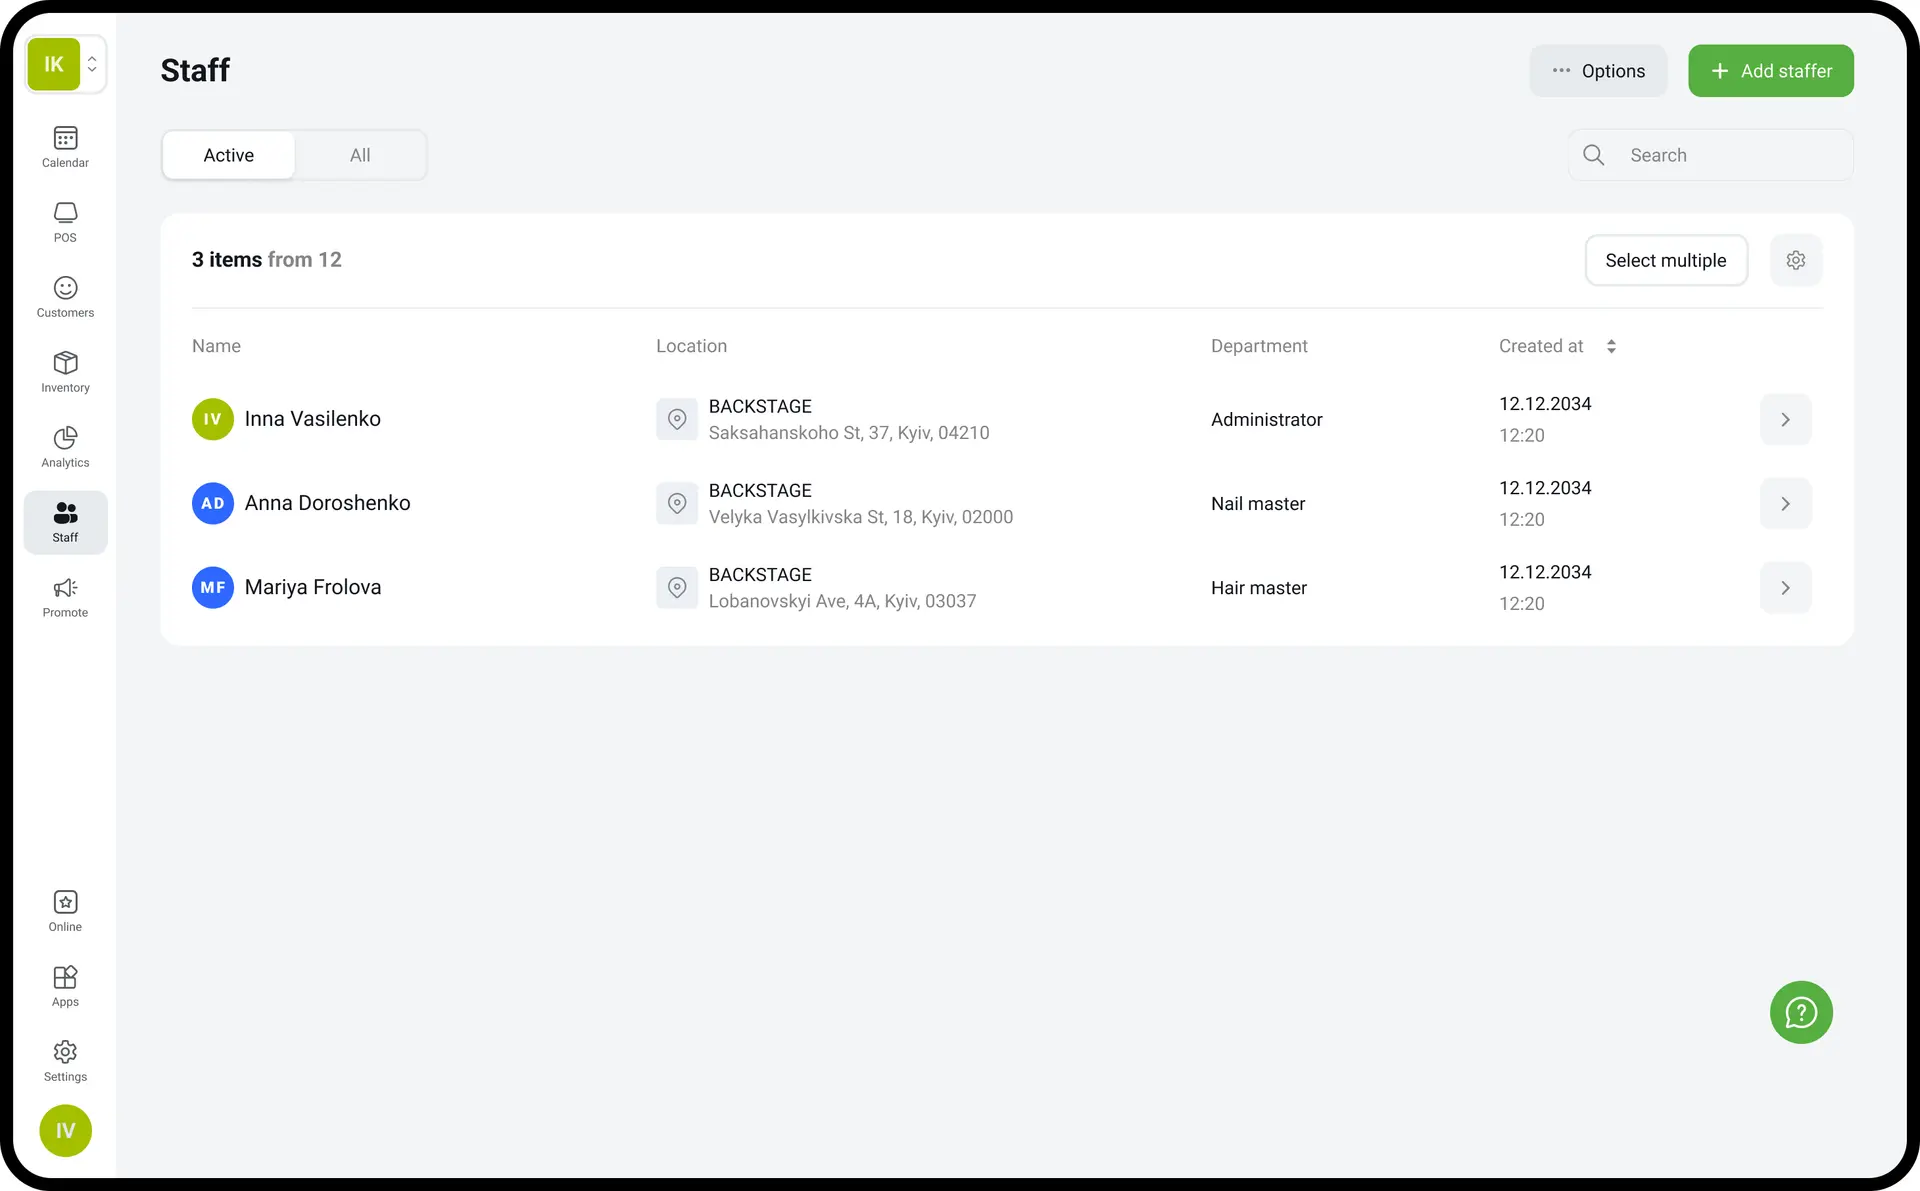Click the table settings gear icon
The image size is (1920, 1191).
1796,260
